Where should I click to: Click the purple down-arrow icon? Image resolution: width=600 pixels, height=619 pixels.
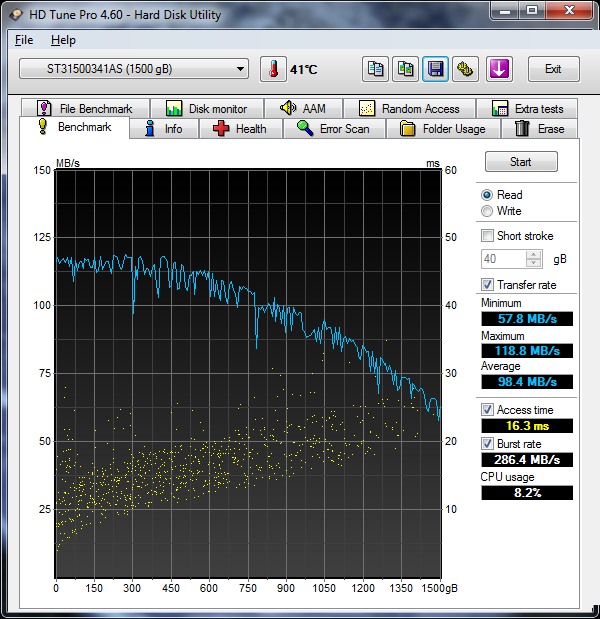pyautogui.click(x=499, y=69)
